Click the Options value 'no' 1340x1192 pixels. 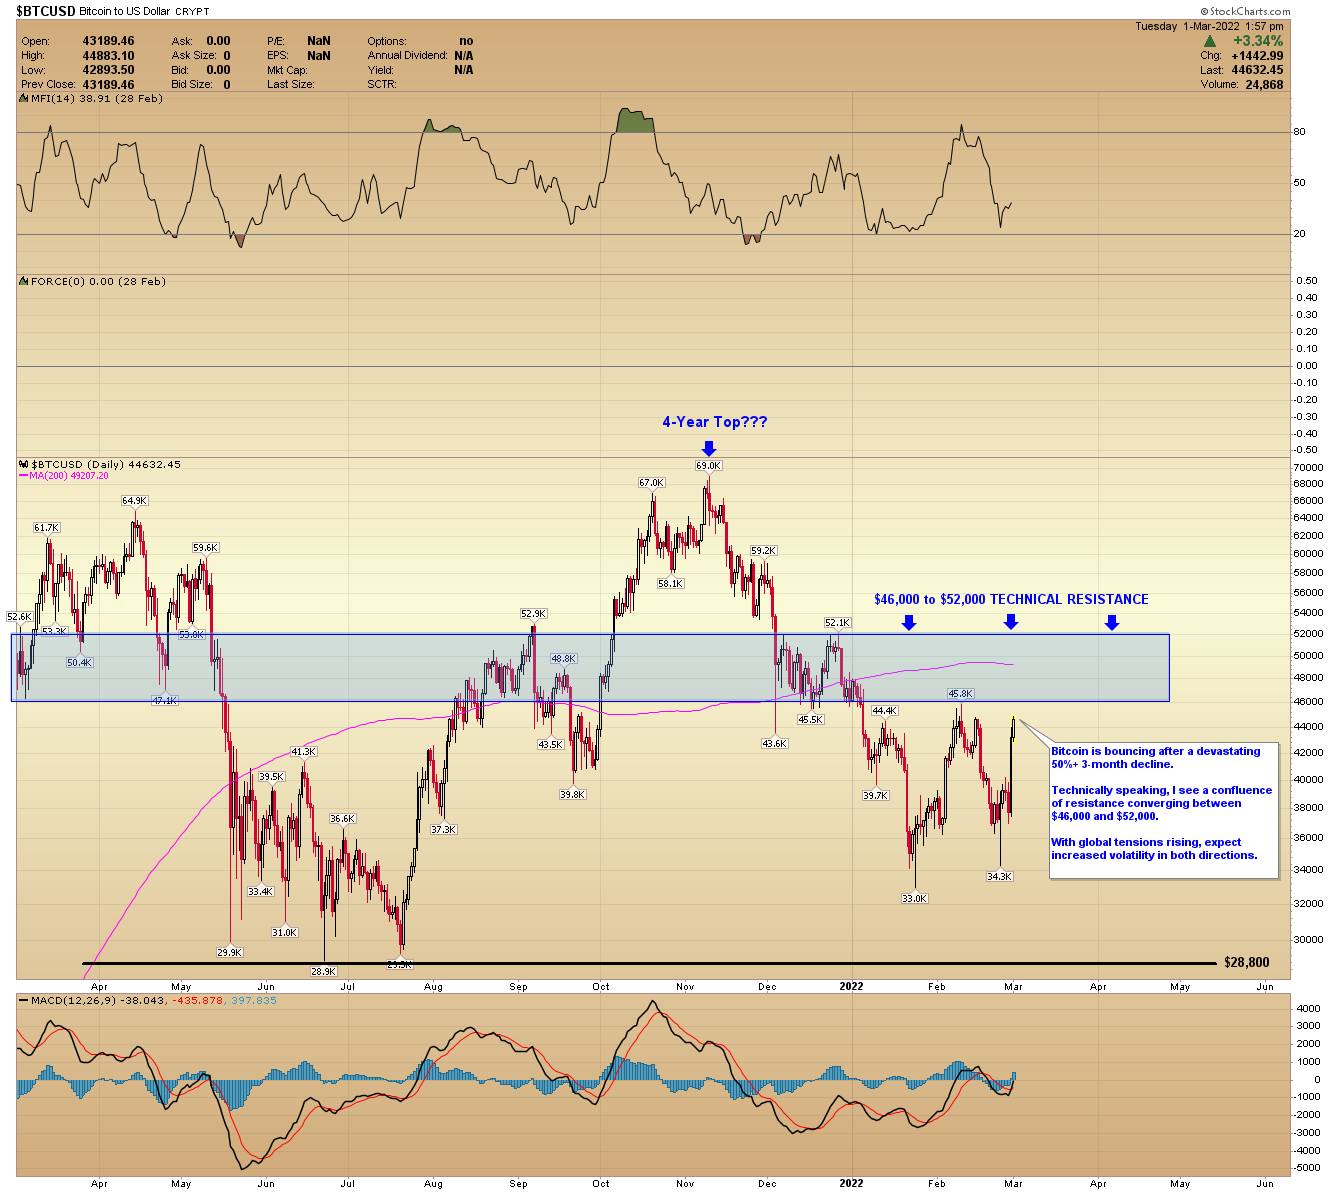[x=466, y=41]
